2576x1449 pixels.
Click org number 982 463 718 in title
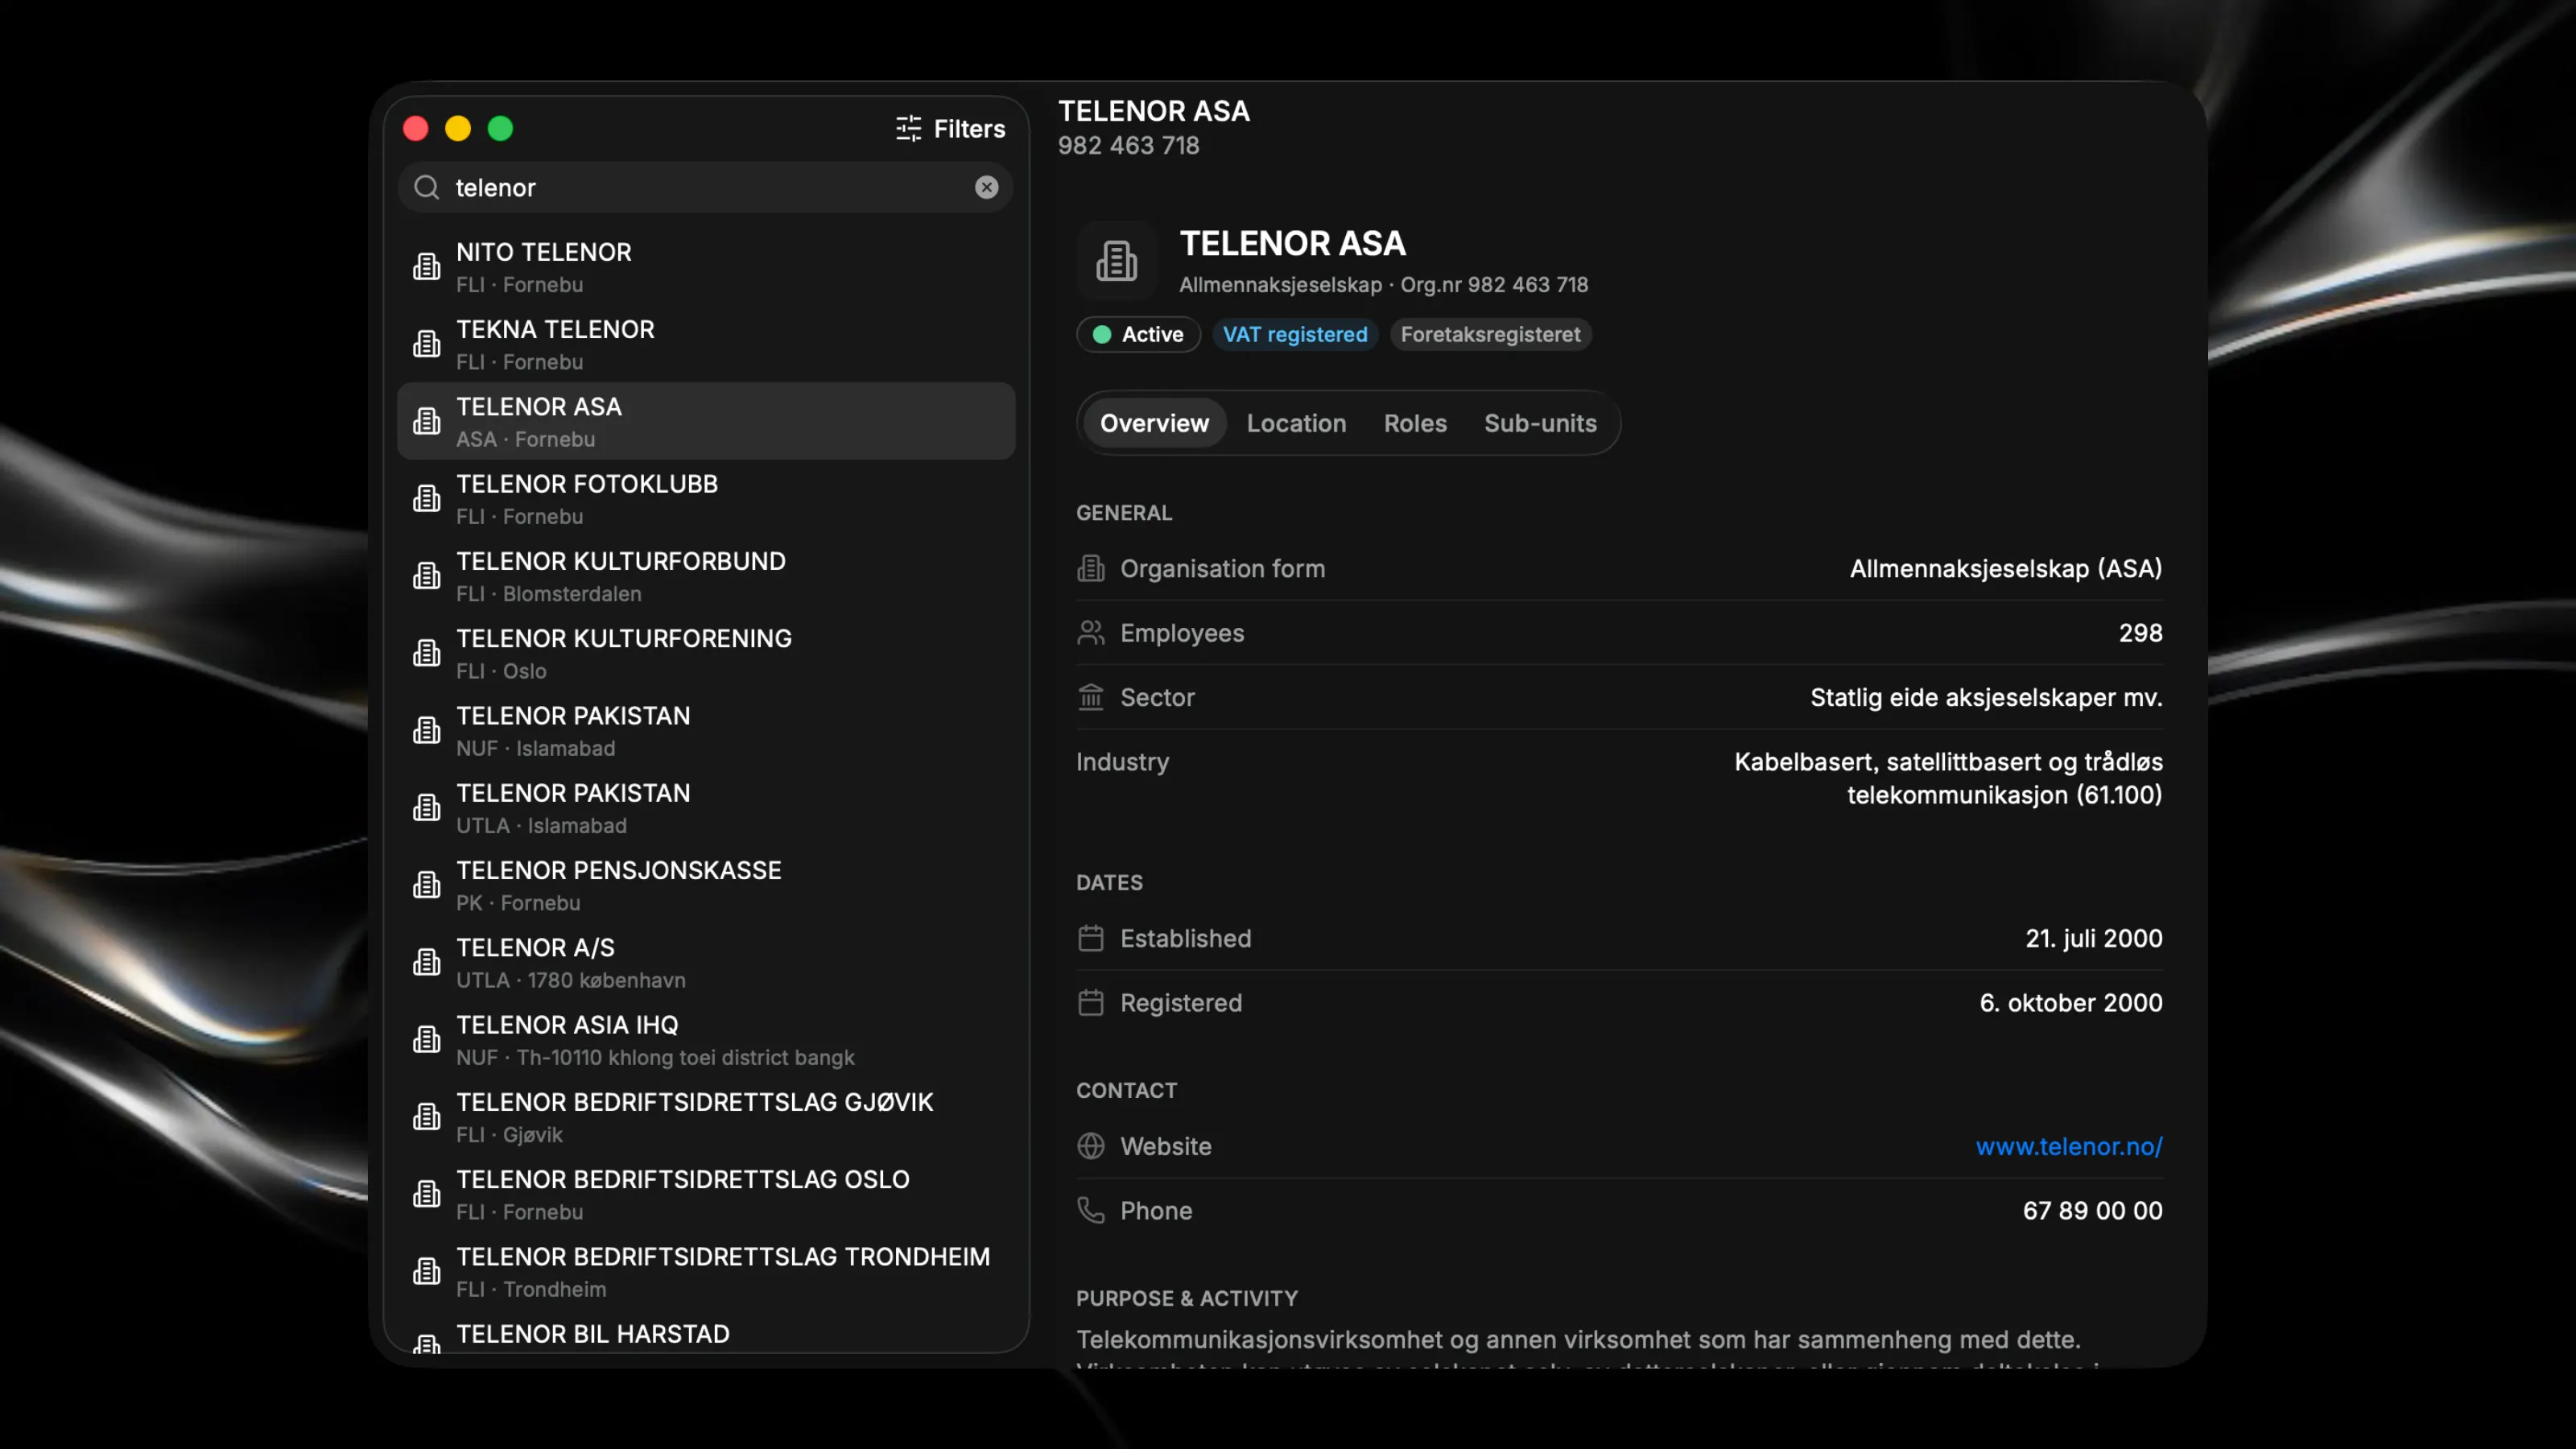(1128, 146)
